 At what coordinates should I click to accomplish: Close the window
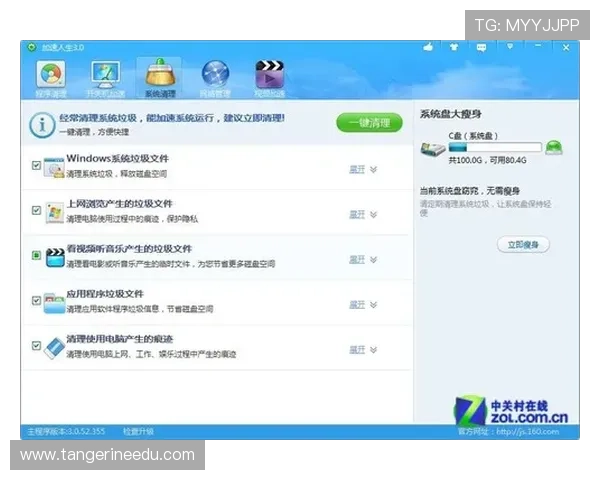566,47
